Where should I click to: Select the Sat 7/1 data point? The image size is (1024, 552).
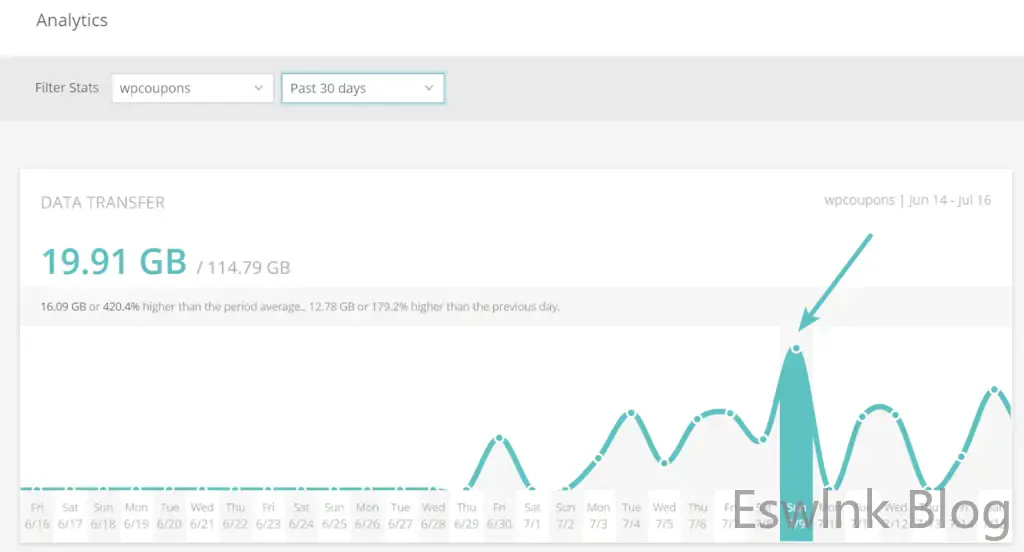532,488
